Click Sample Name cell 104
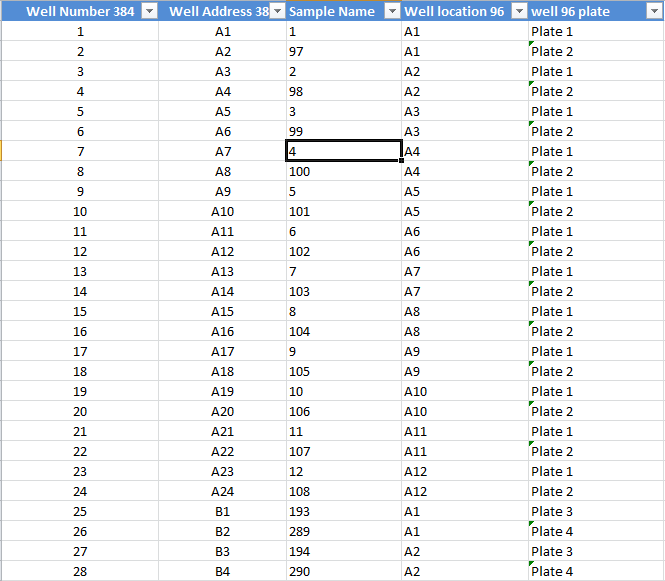 coord(344,331)
